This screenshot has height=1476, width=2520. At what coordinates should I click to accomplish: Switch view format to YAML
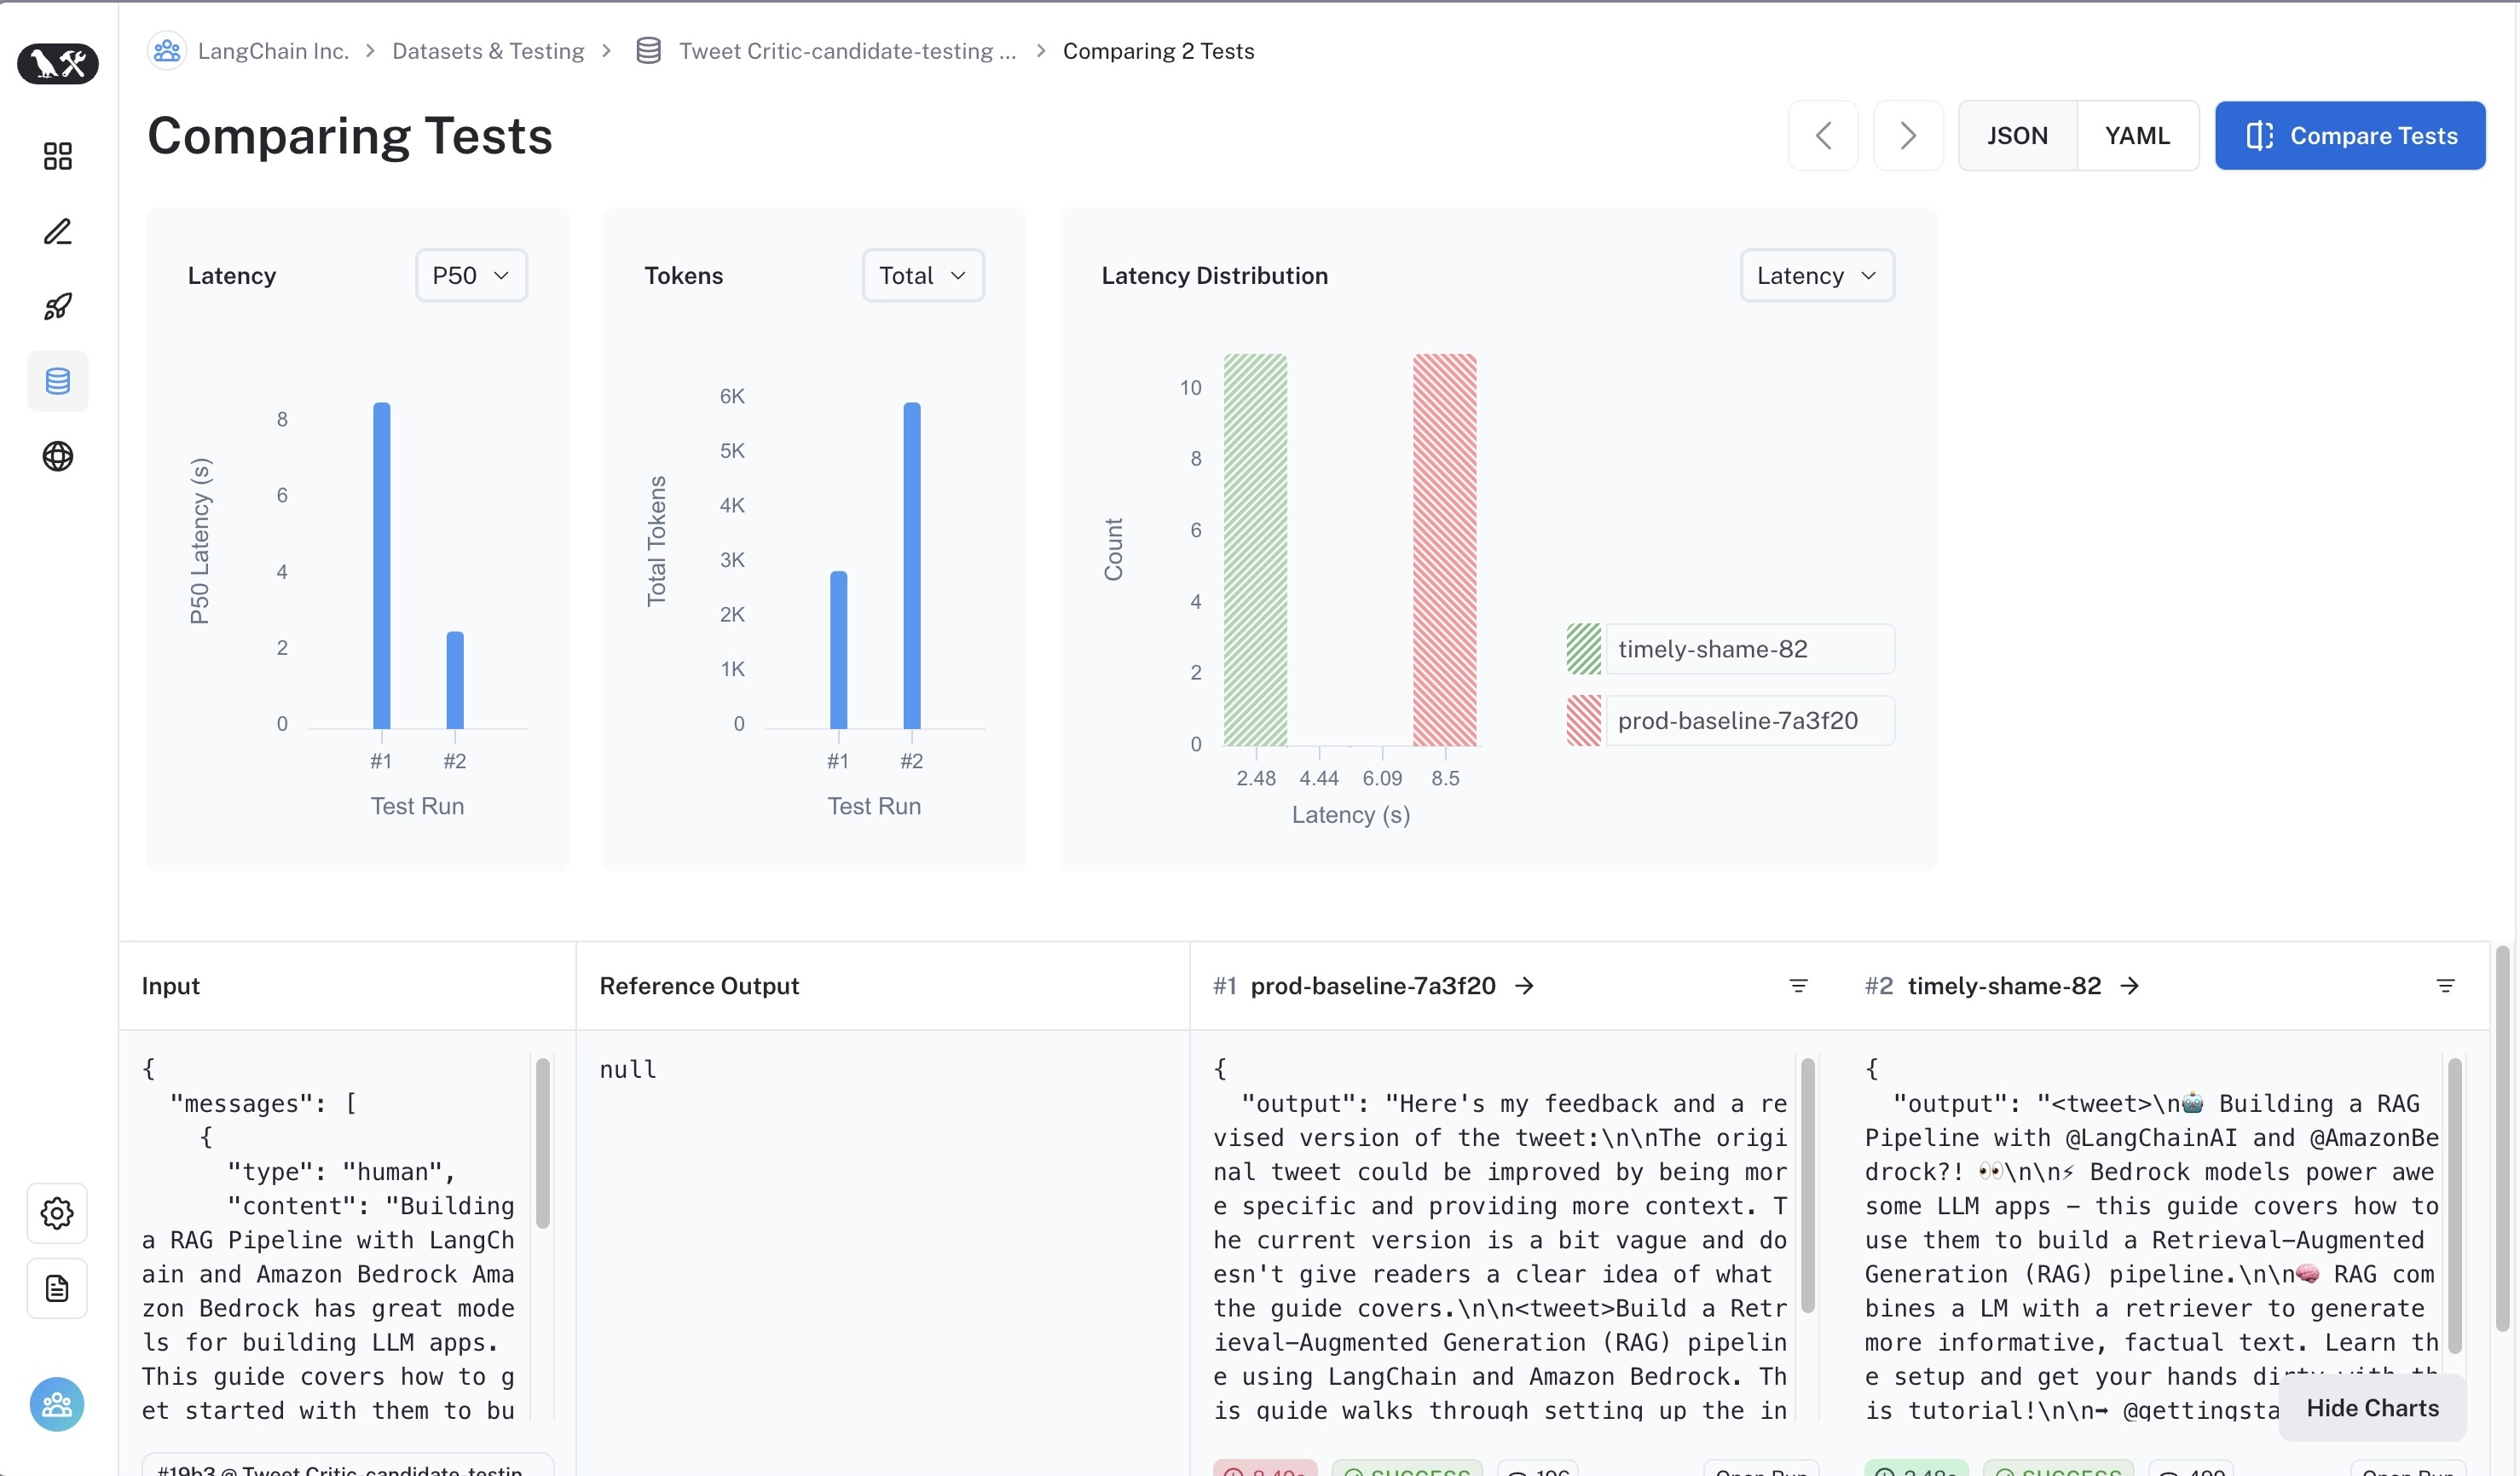pos(2138,135)
